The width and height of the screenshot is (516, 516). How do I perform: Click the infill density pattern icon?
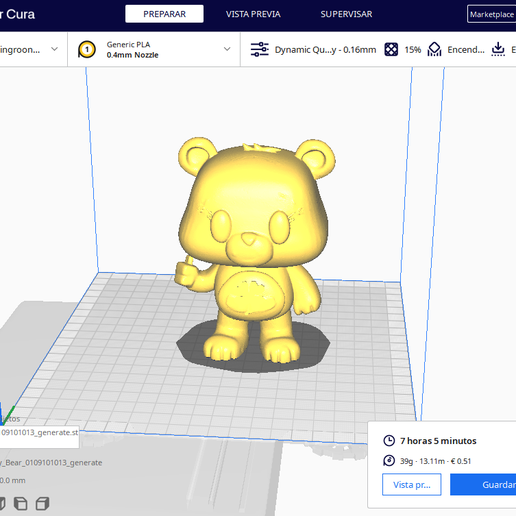point(391,50)
